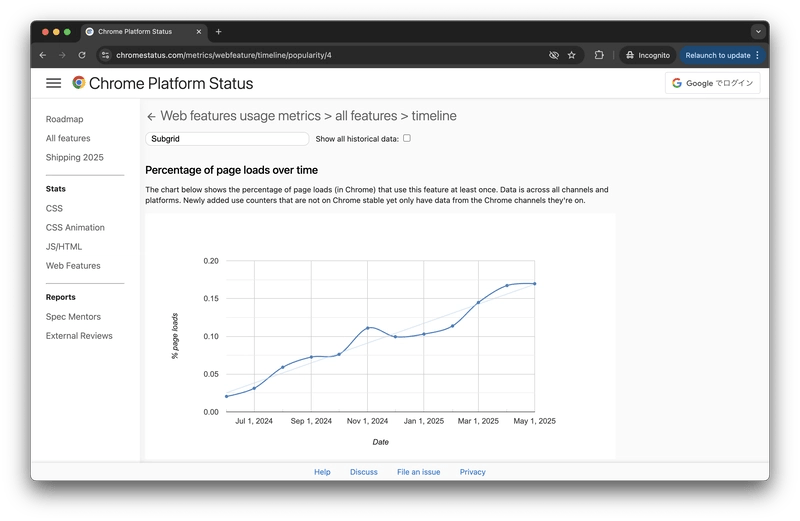The width and height of the screenshot is (800, 521).
Task: Open the hamburger navigation menu
Action: coord(54,83)
